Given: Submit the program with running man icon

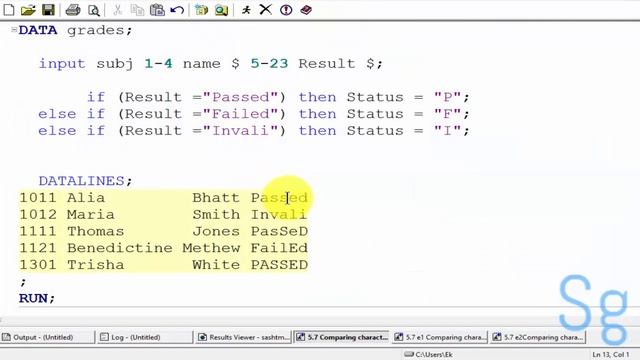Looking at the screenshot, I should click(x=246, y=10).
